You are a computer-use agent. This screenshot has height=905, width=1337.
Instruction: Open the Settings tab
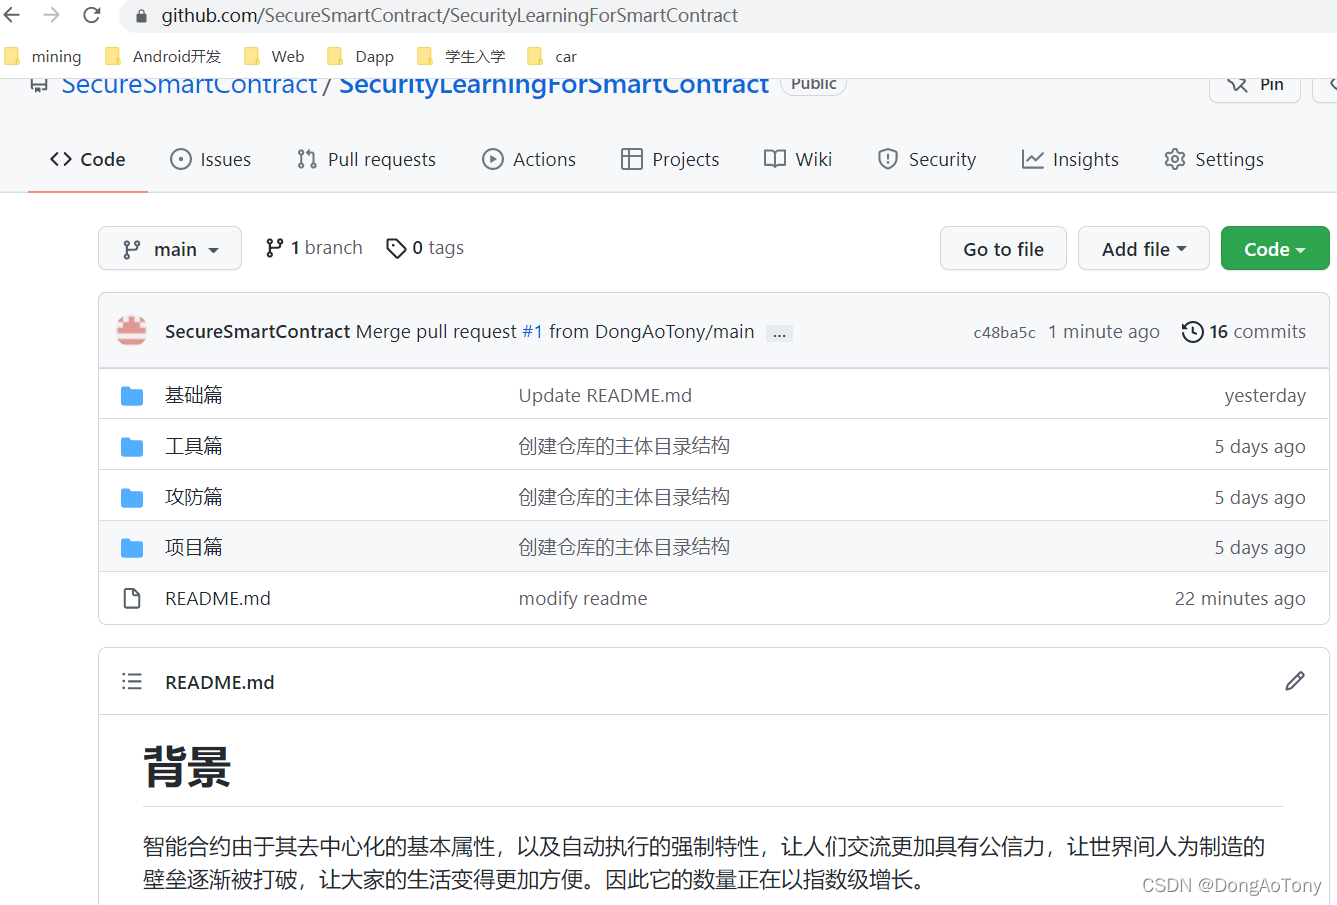(x=1214, y=159)
